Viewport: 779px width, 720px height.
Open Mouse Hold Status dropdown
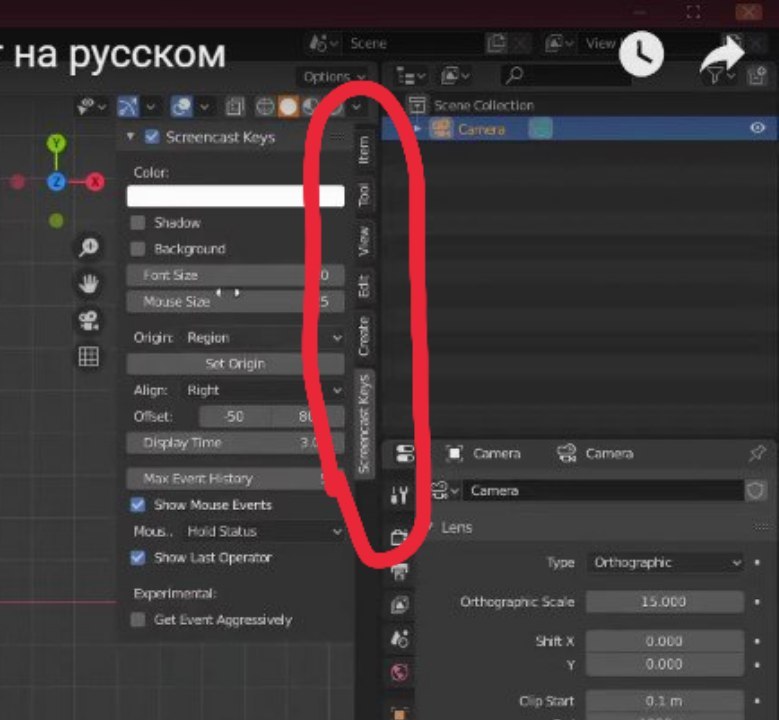[x=263, y=532]
